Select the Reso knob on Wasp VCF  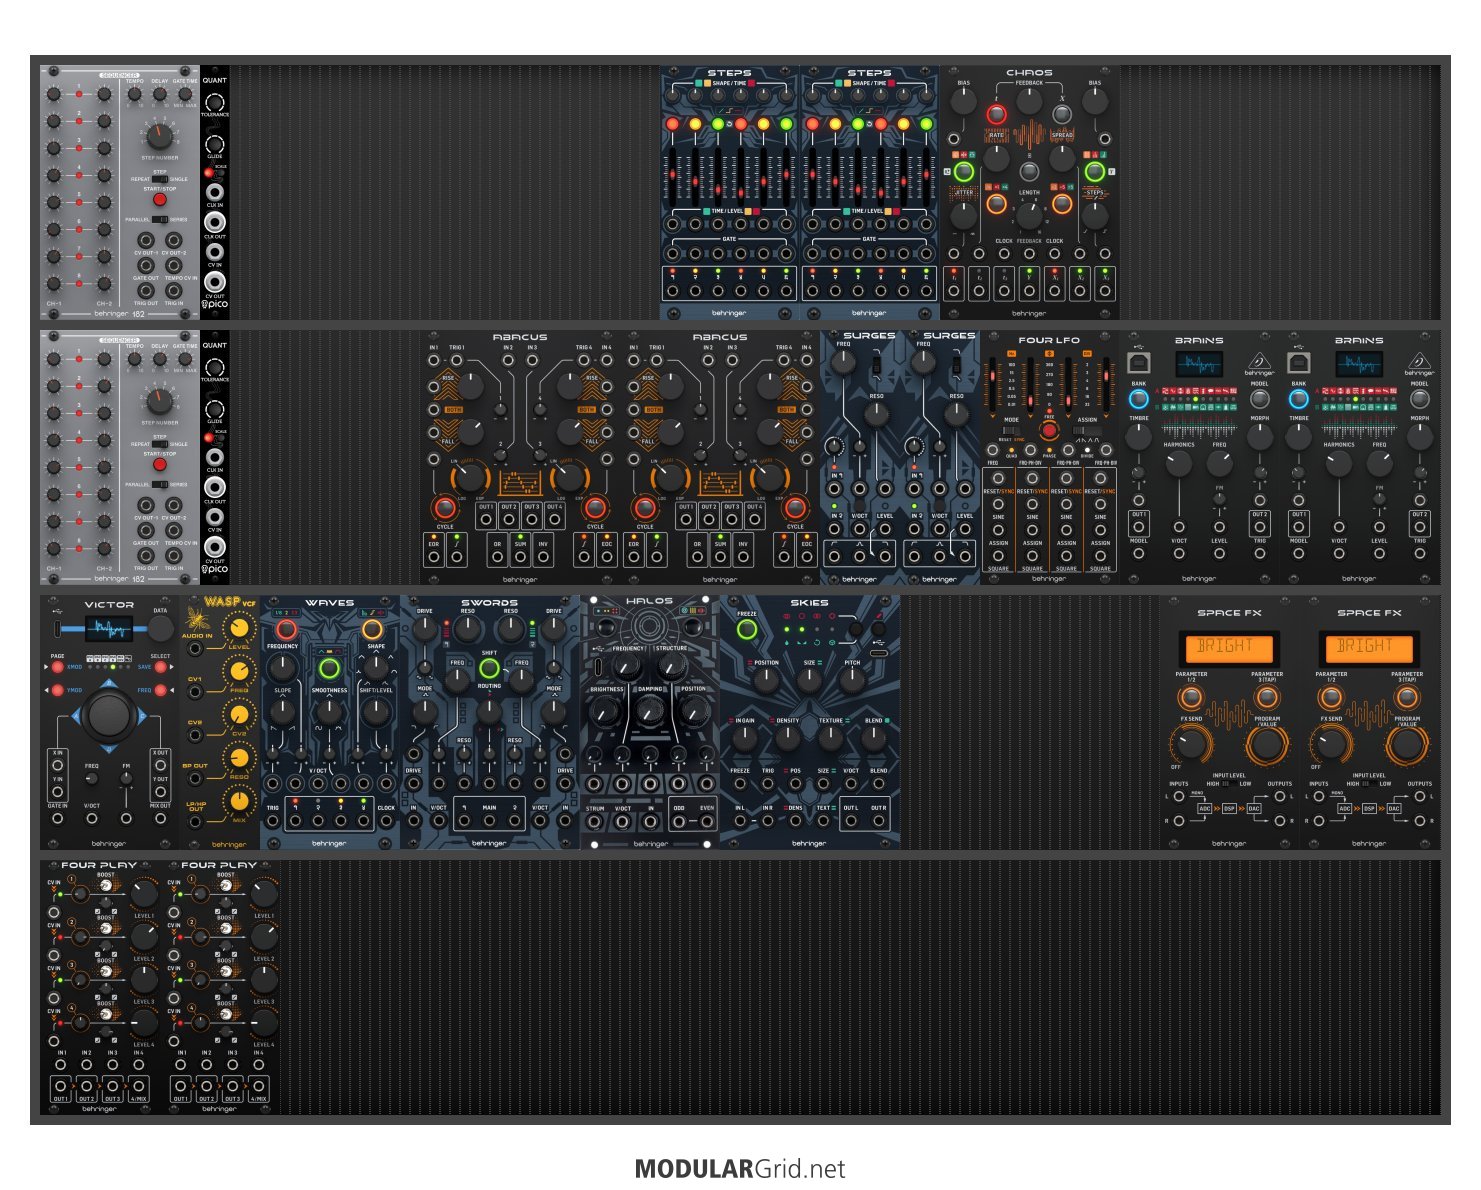point(238,758)
